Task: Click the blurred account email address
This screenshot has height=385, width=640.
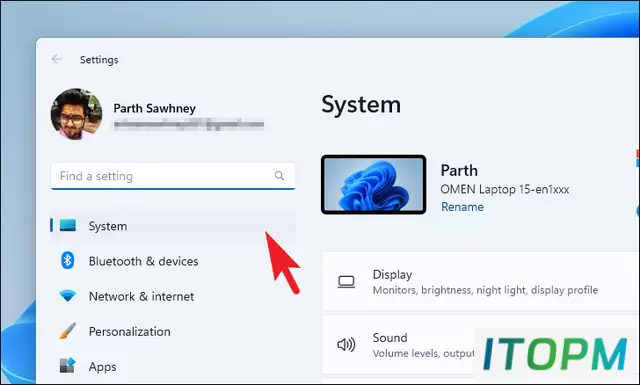Action: click(189, 125)
